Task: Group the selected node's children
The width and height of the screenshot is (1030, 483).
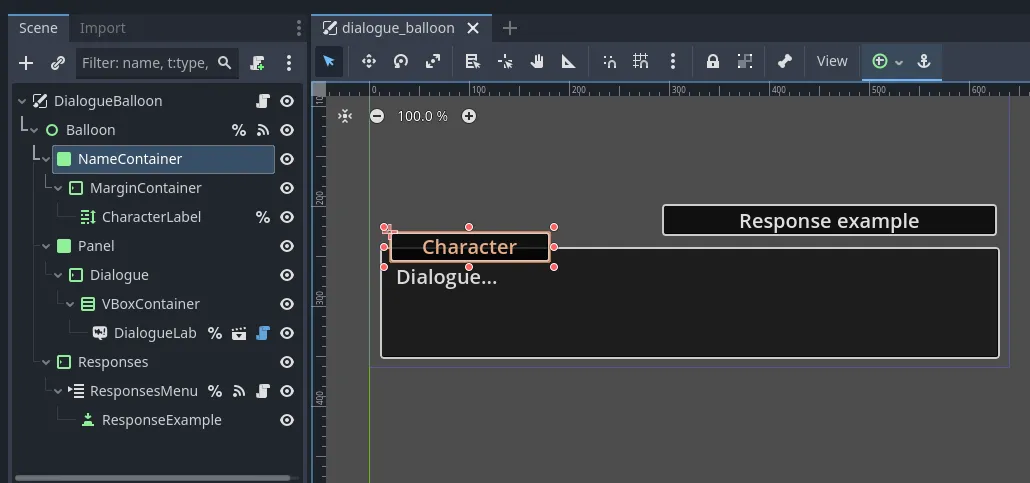Action: [745, 62]
